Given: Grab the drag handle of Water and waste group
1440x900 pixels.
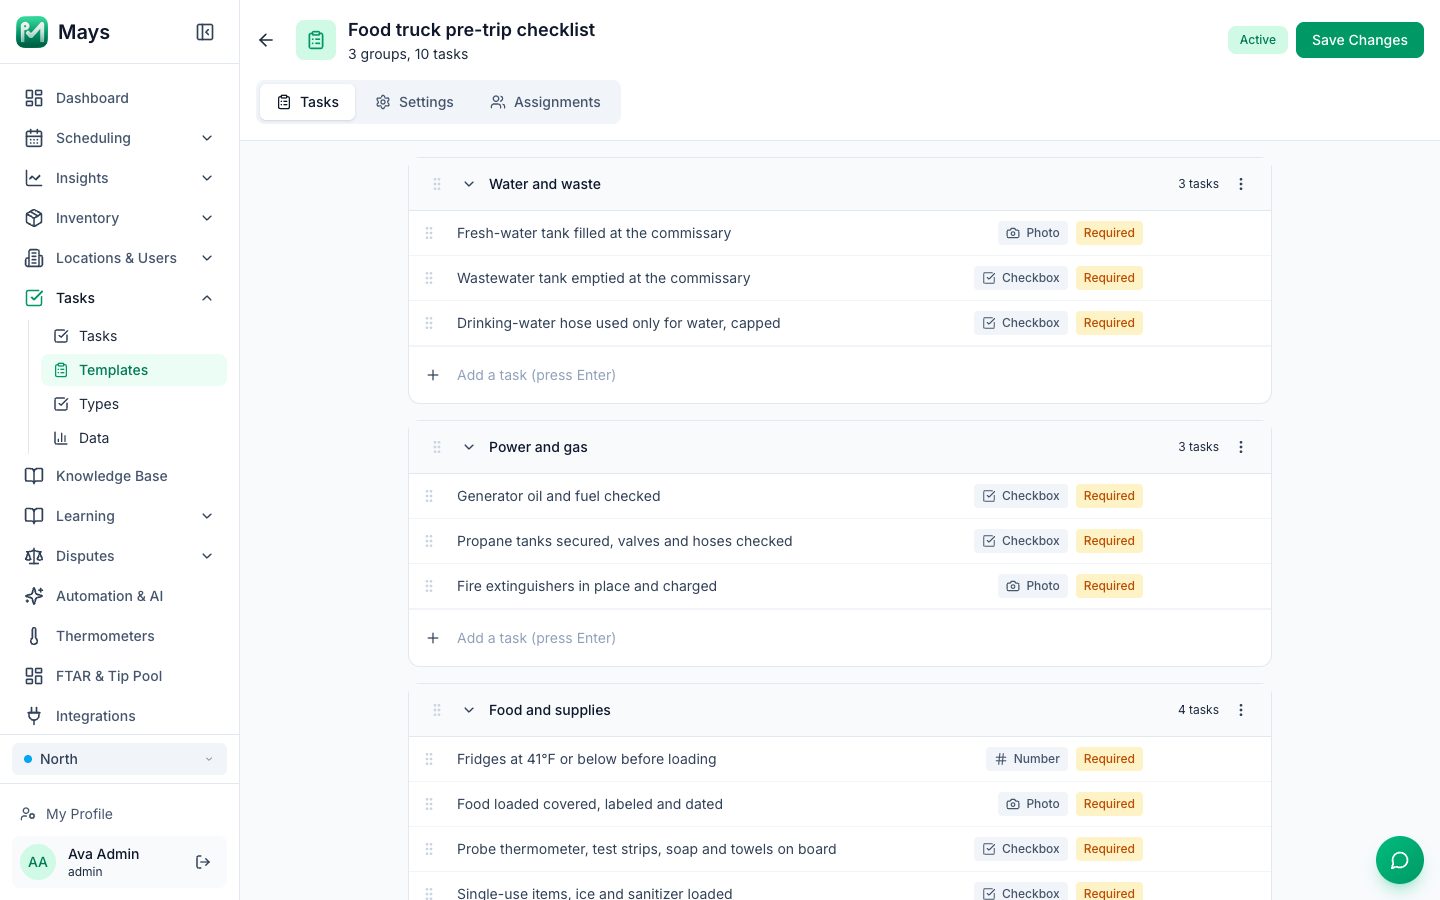Looking at the screenshot, I should [437, 184].
